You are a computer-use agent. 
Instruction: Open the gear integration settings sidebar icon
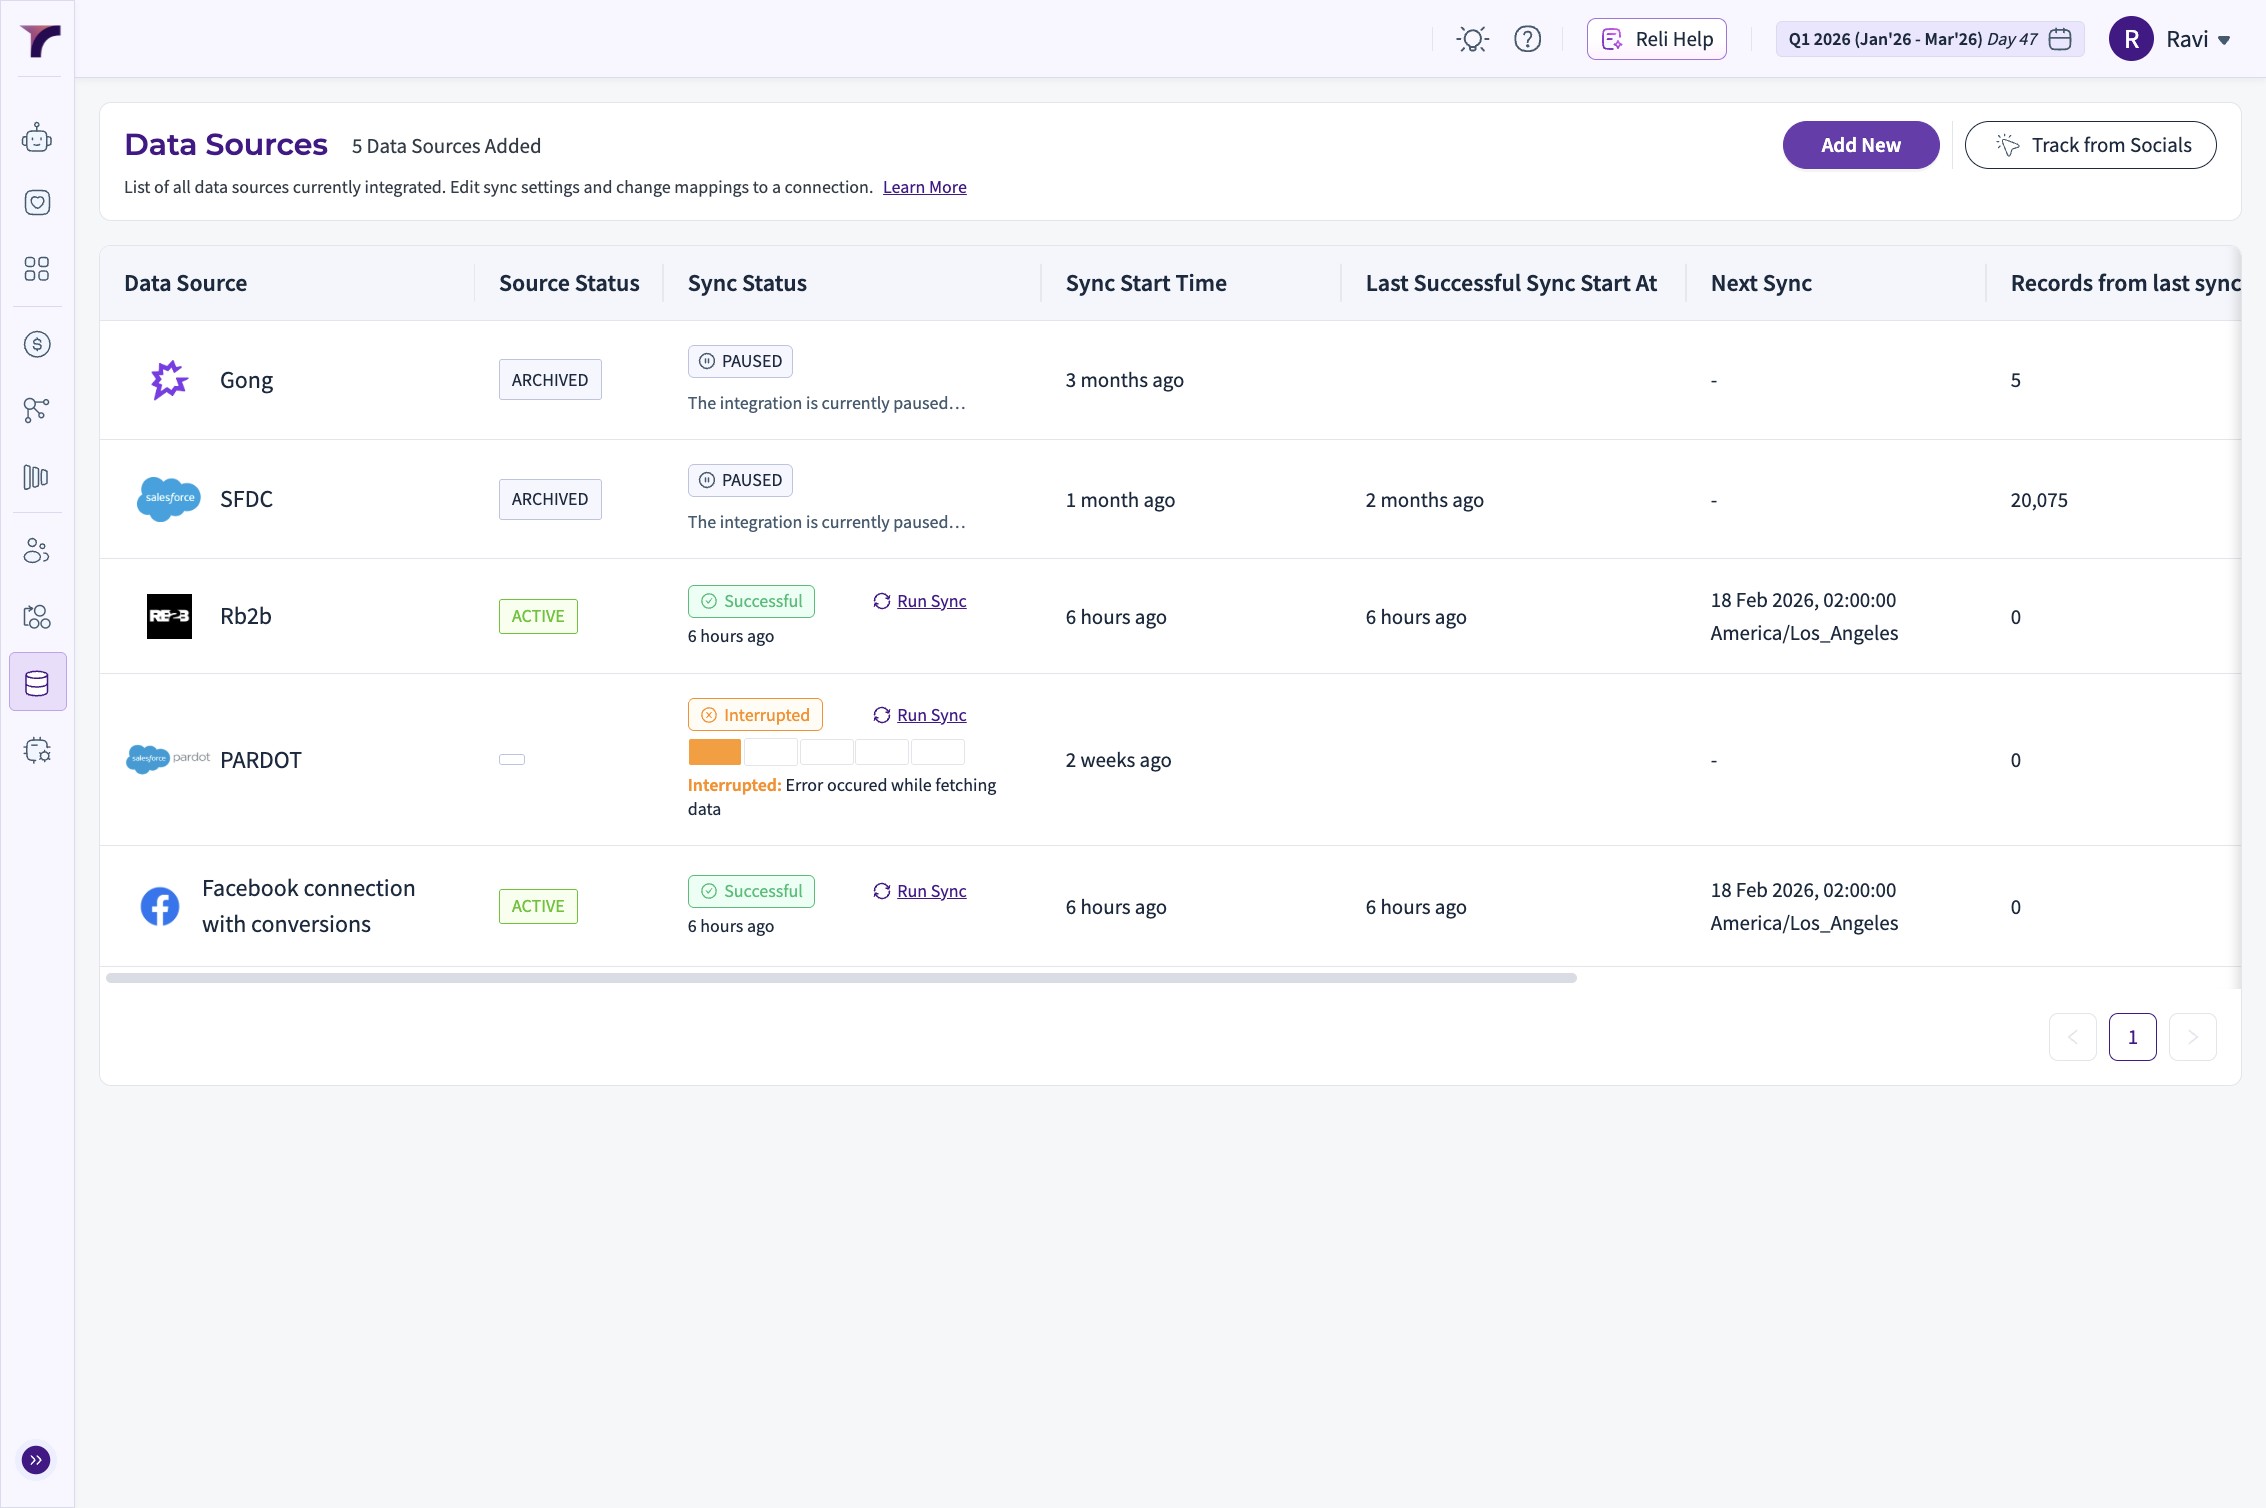pos(37,751)
